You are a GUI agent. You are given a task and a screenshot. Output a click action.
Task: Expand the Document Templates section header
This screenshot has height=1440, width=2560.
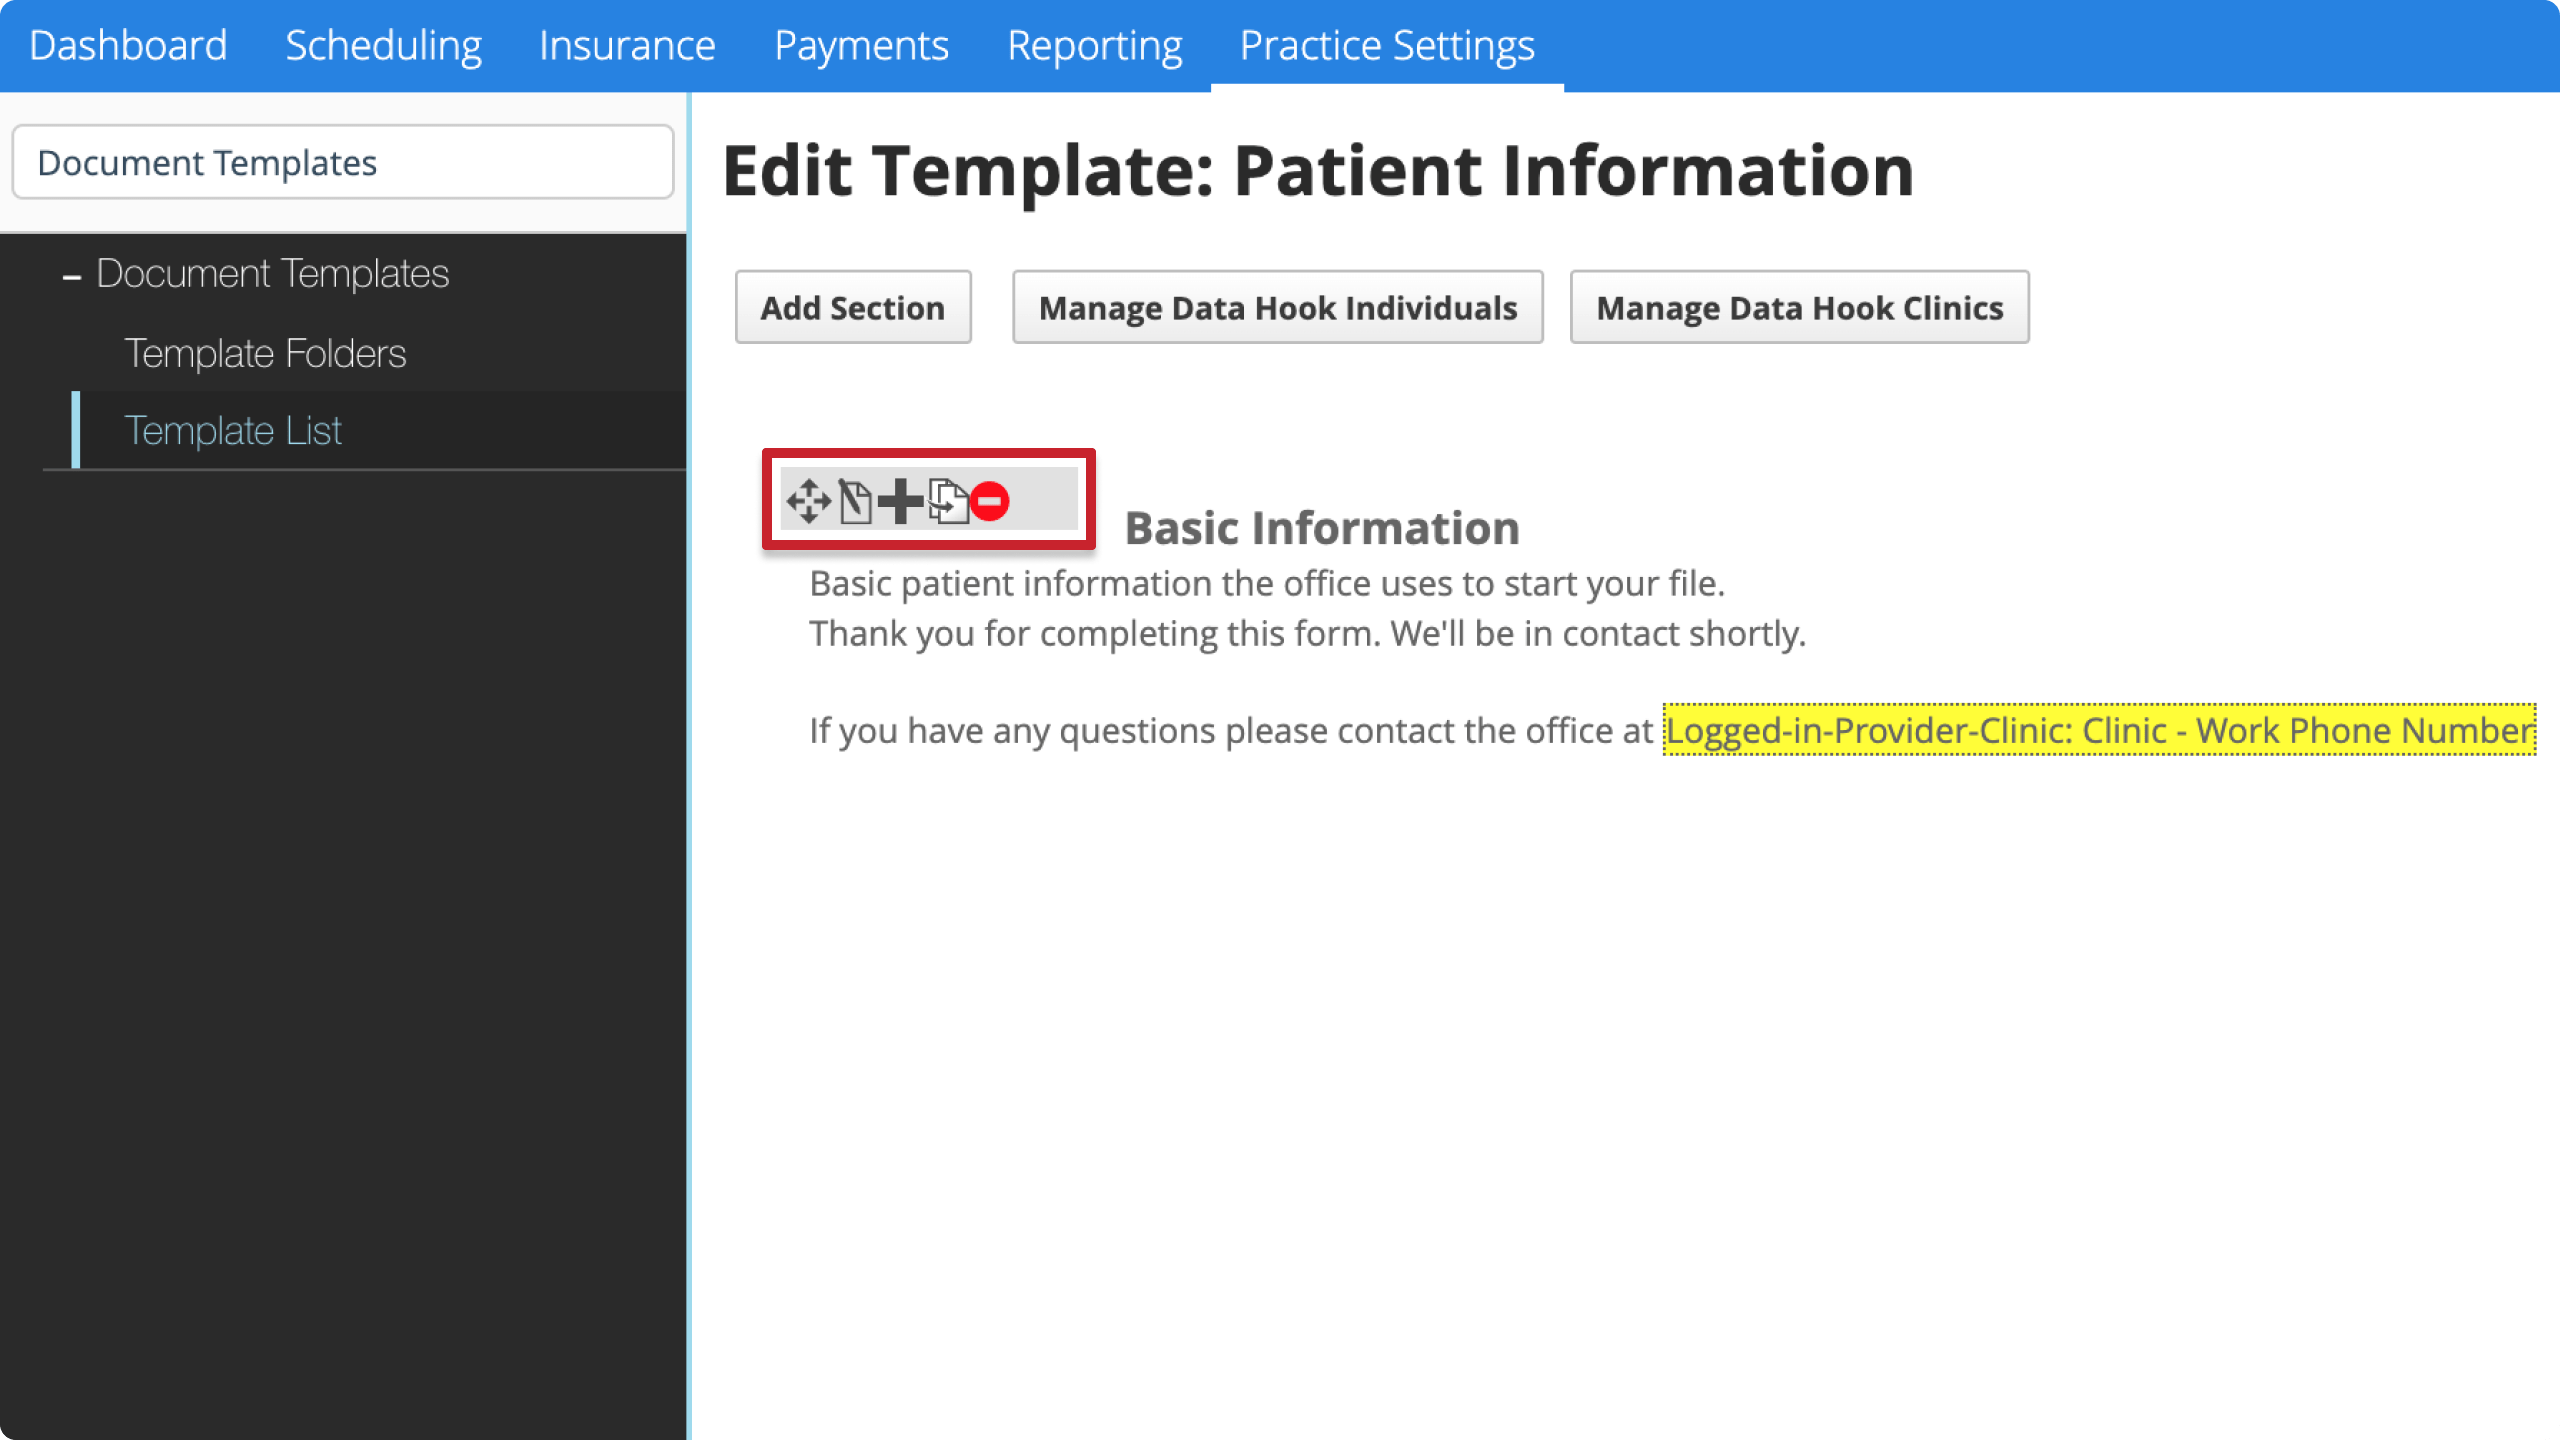click(x=273, y=273)
